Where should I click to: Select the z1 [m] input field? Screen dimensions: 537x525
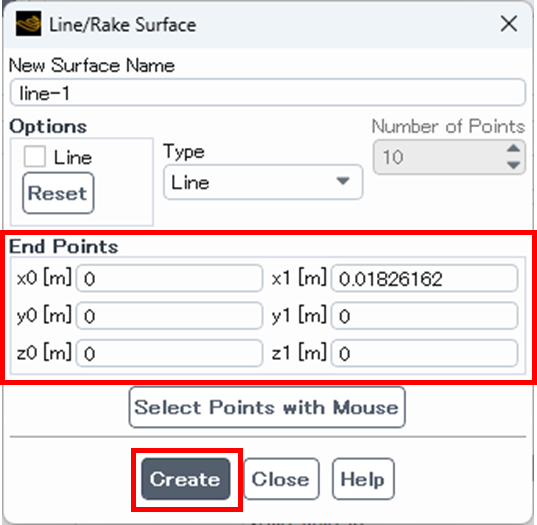tap(425, 353)
